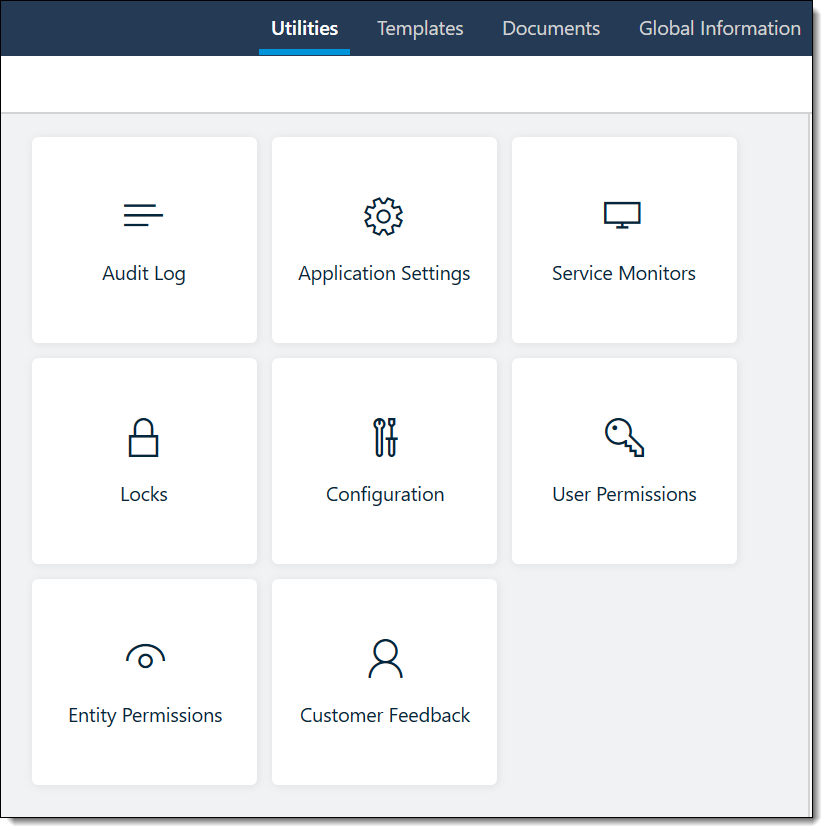Click the Audit Log list icon
Viewport: 828px width, 833px height.
(143, 214)
